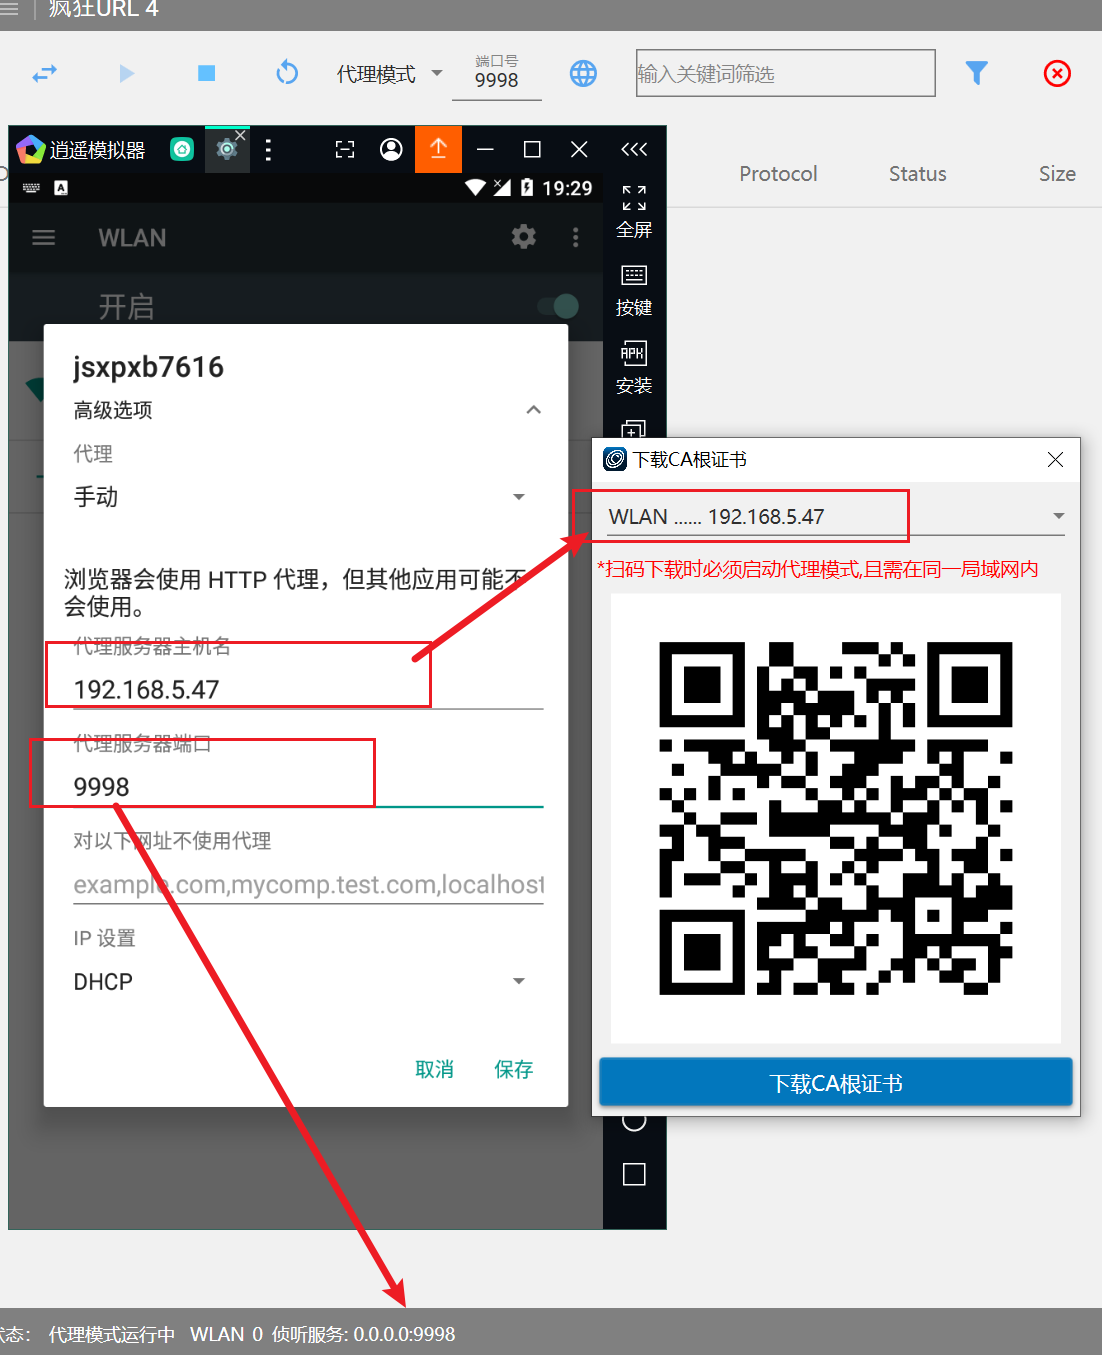This screenshot has height=1355, width=1102.
Task: Toggle the WLAN 开启 switch
Action: coord(558,306)
